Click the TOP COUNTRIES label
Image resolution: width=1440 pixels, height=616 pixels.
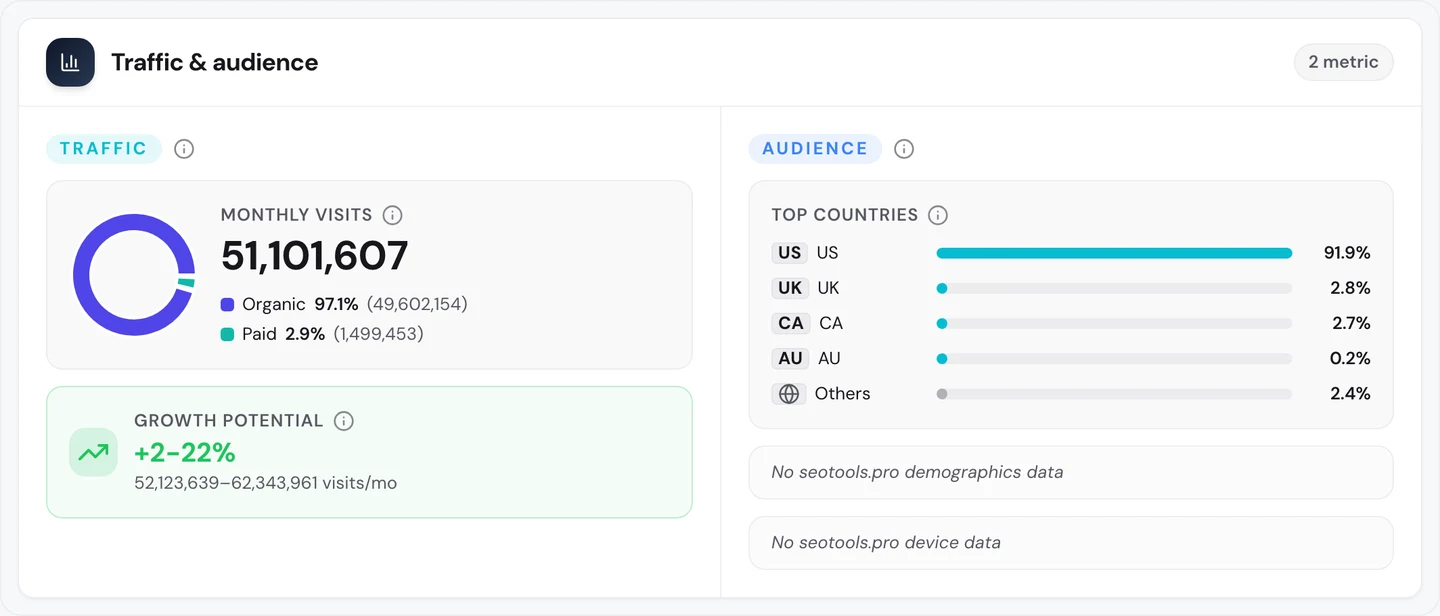point(845,215)
